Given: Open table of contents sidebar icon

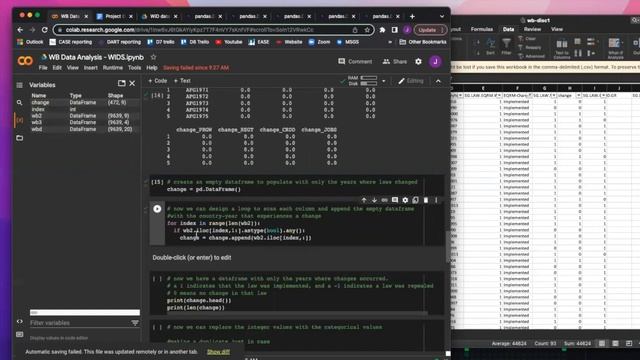Looking at the screenshot, I should 20,85.
